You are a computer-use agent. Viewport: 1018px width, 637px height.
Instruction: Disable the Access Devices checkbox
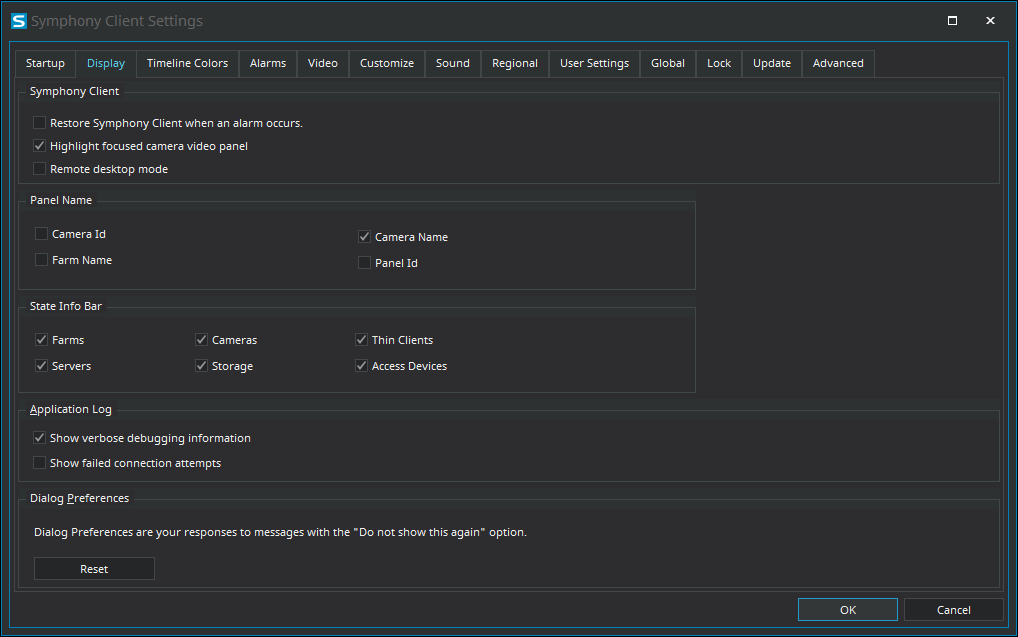(362, 366)
